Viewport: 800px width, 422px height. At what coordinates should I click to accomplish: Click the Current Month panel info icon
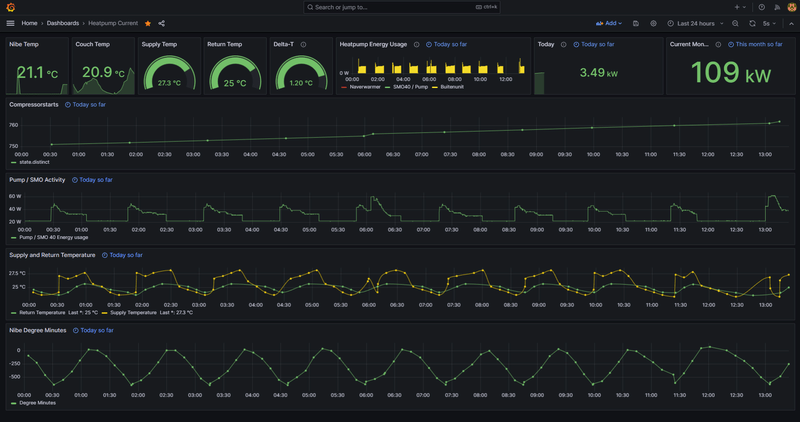pos(718,44)
